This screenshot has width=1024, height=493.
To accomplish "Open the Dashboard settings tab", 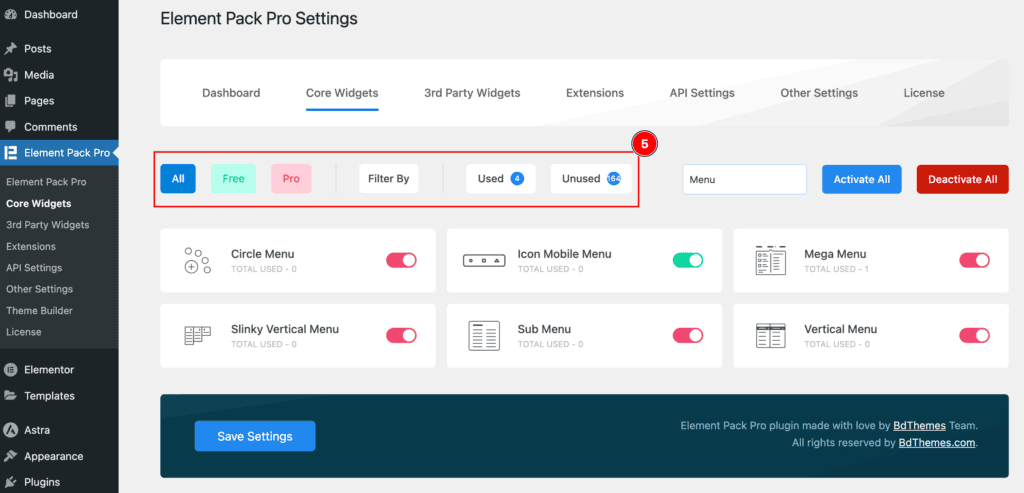I will coord(231,93).
